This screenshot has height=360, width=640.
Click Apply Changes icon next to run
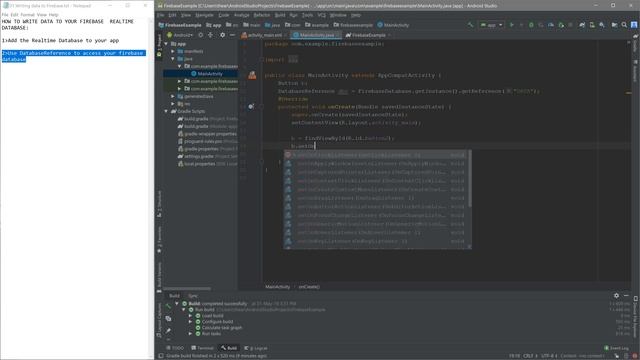click(x=521, y=25)
